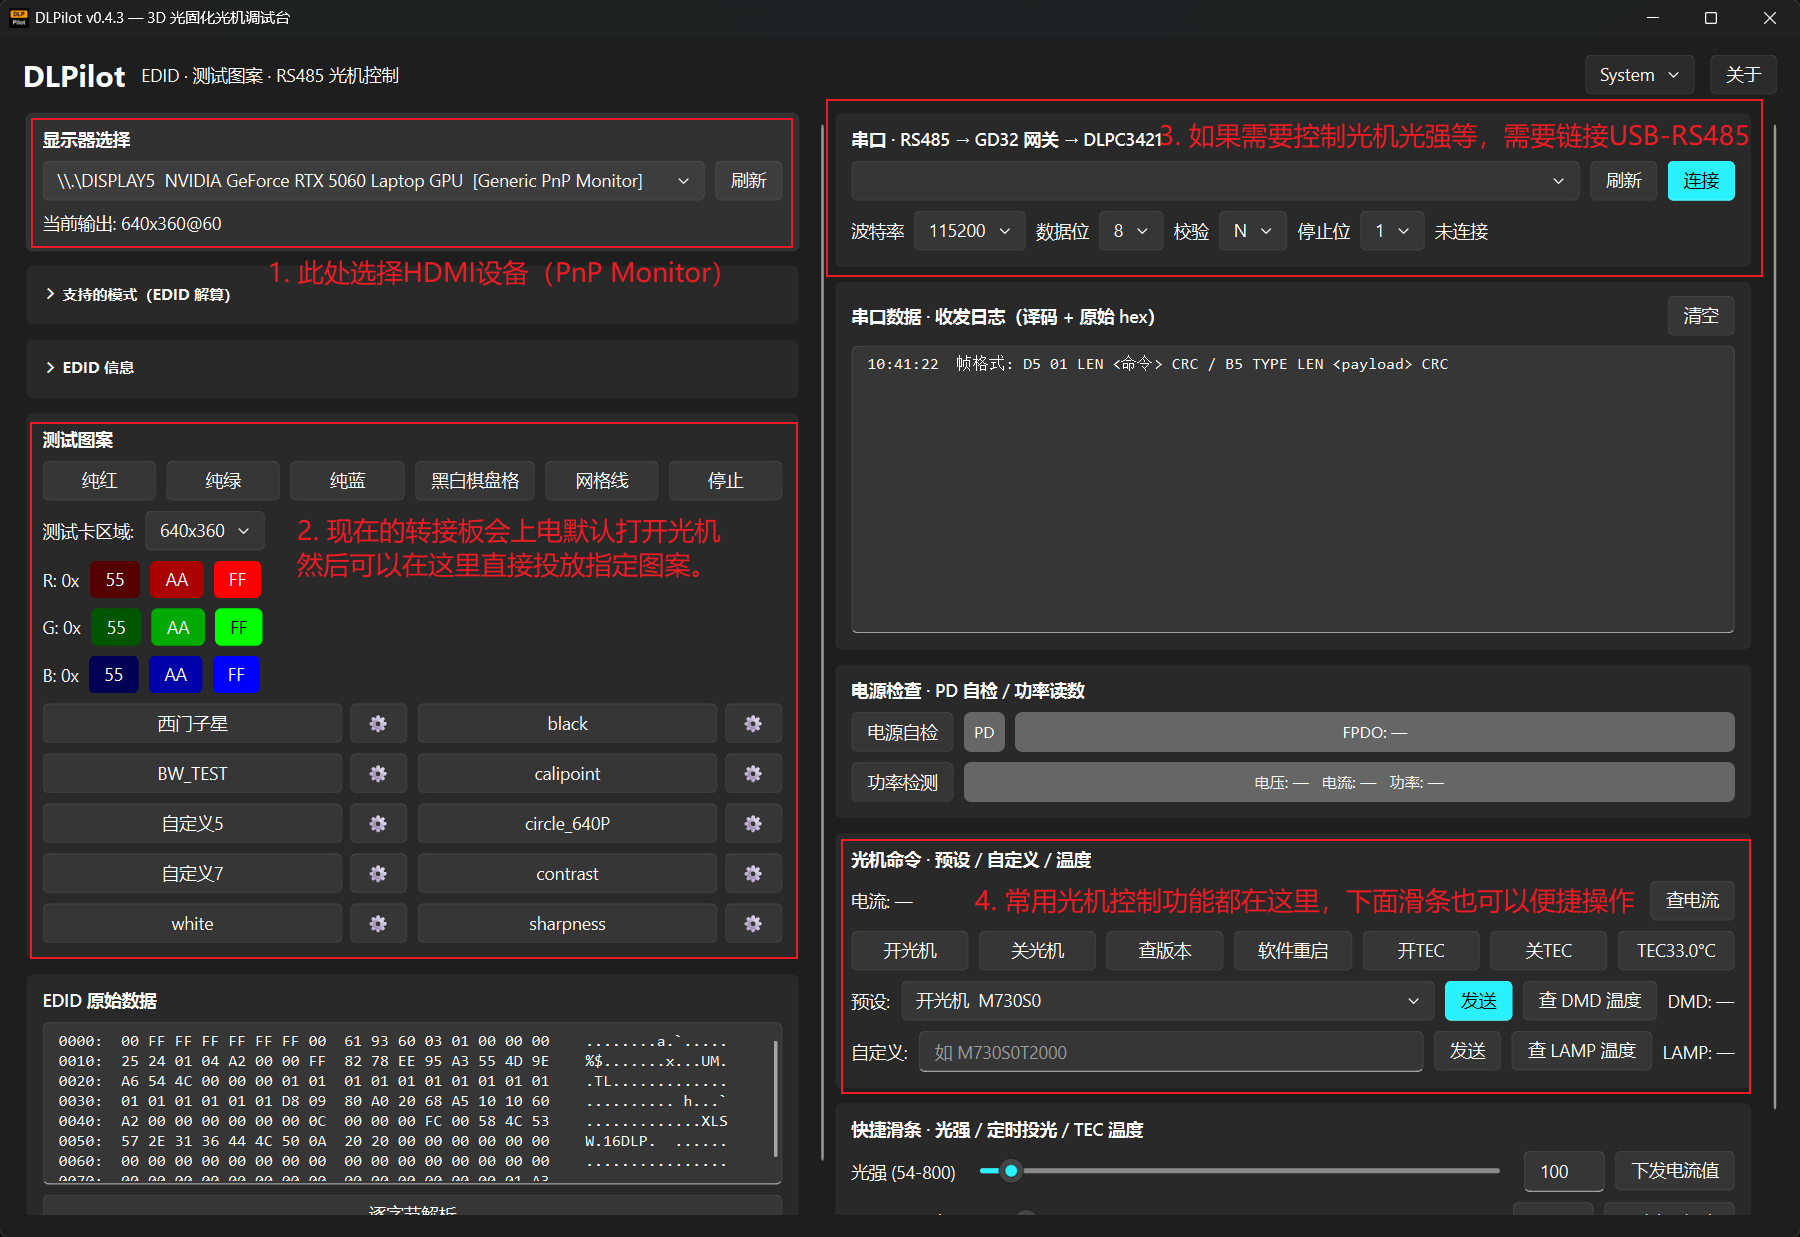1800x1237 pixels.
Task: Click the TEC33.0°C button
Action: [1676, 951]
